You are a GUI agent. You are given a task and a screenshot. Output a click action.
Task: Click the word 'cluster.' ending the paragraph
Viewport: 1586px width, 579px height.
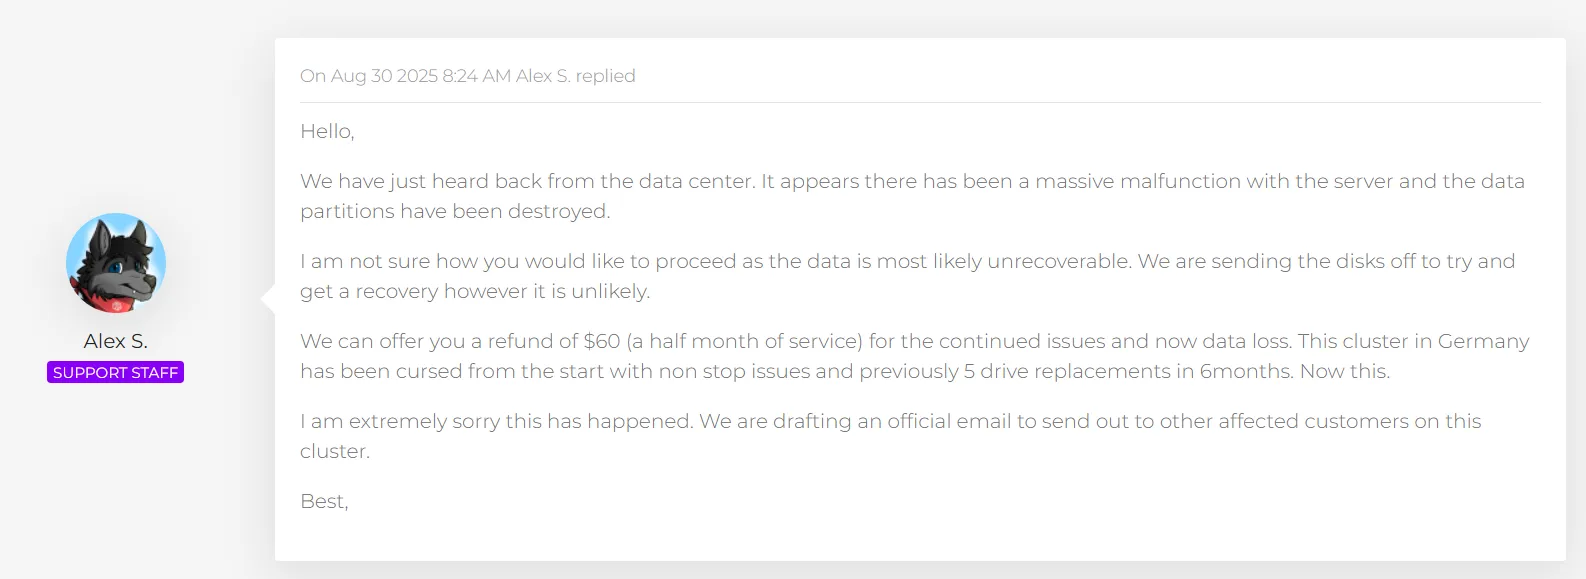point(335,451)
